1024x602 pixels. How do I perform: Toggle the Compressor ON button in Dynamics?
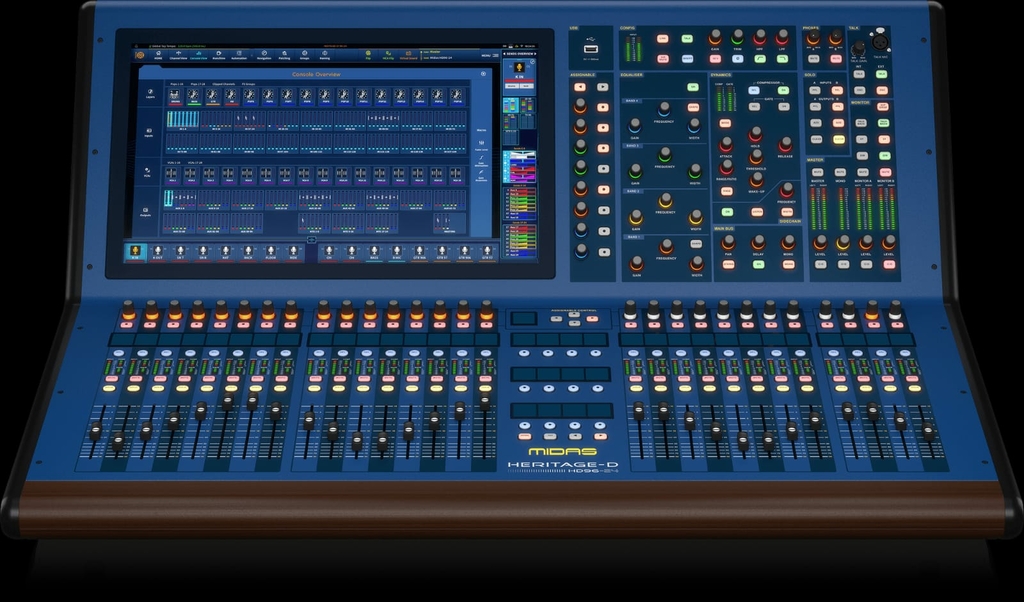pyautogui.click(x=783, y=90)
